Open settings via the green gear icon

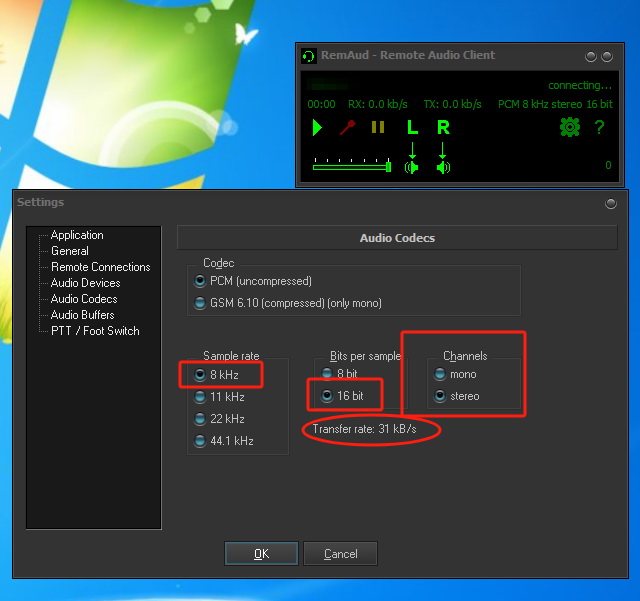click(x=570, y=127)
